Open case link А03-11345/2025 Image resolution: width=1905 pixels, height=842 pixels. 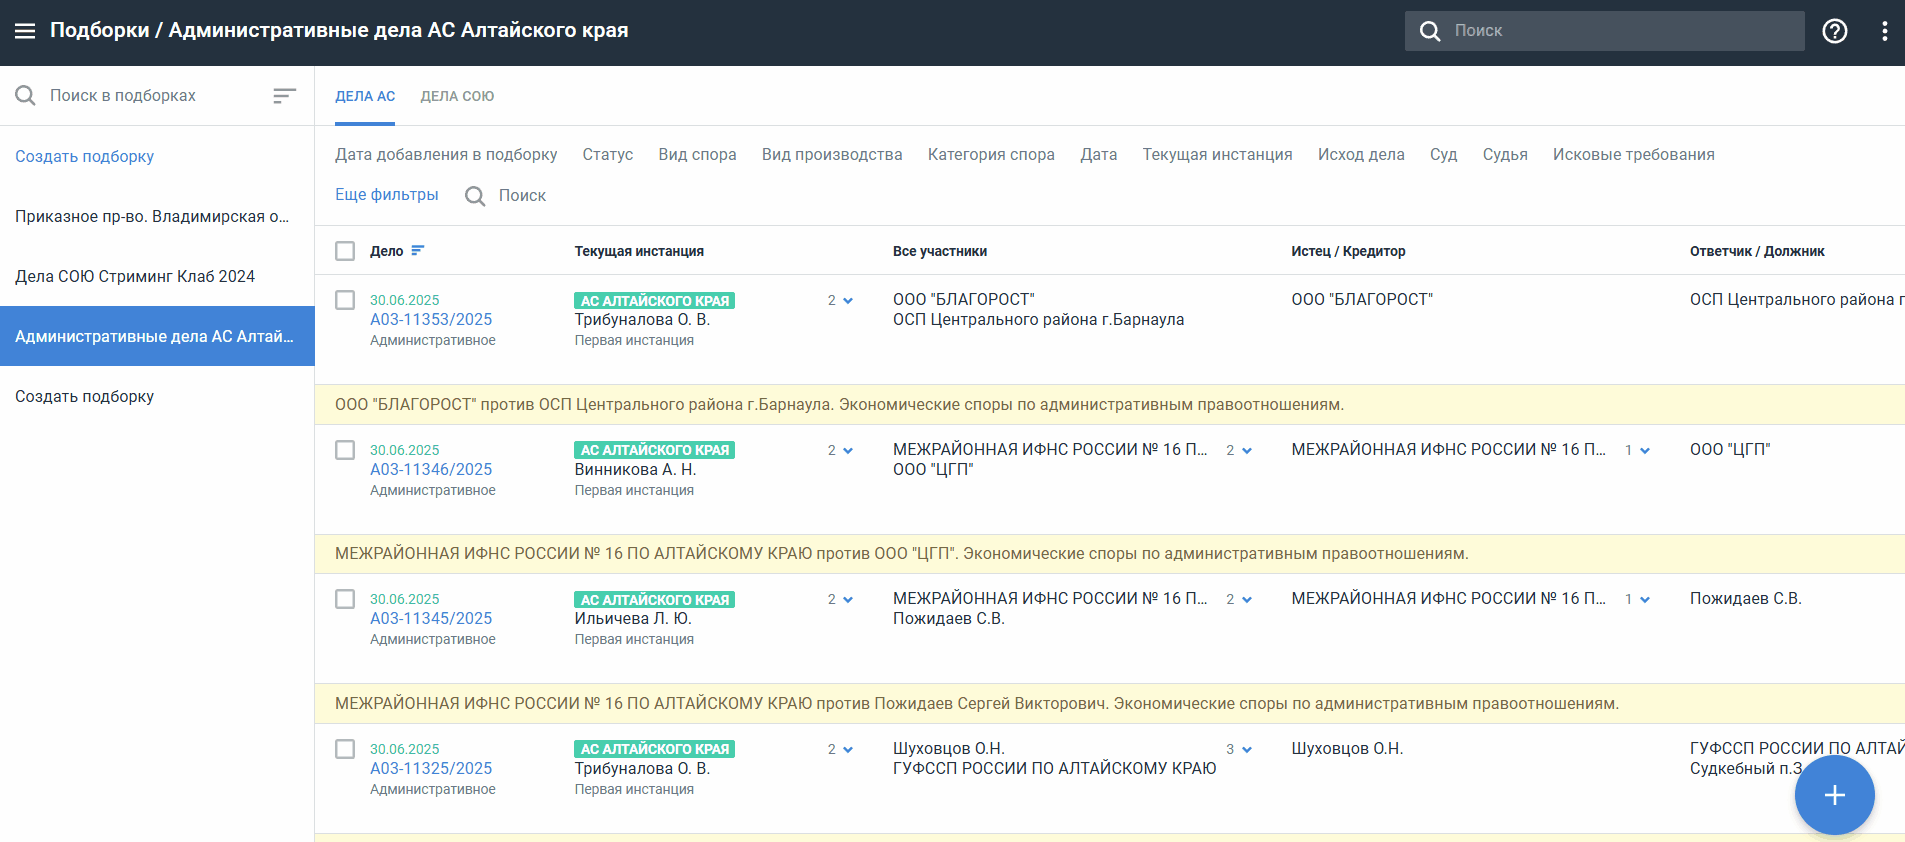[431, 618]
